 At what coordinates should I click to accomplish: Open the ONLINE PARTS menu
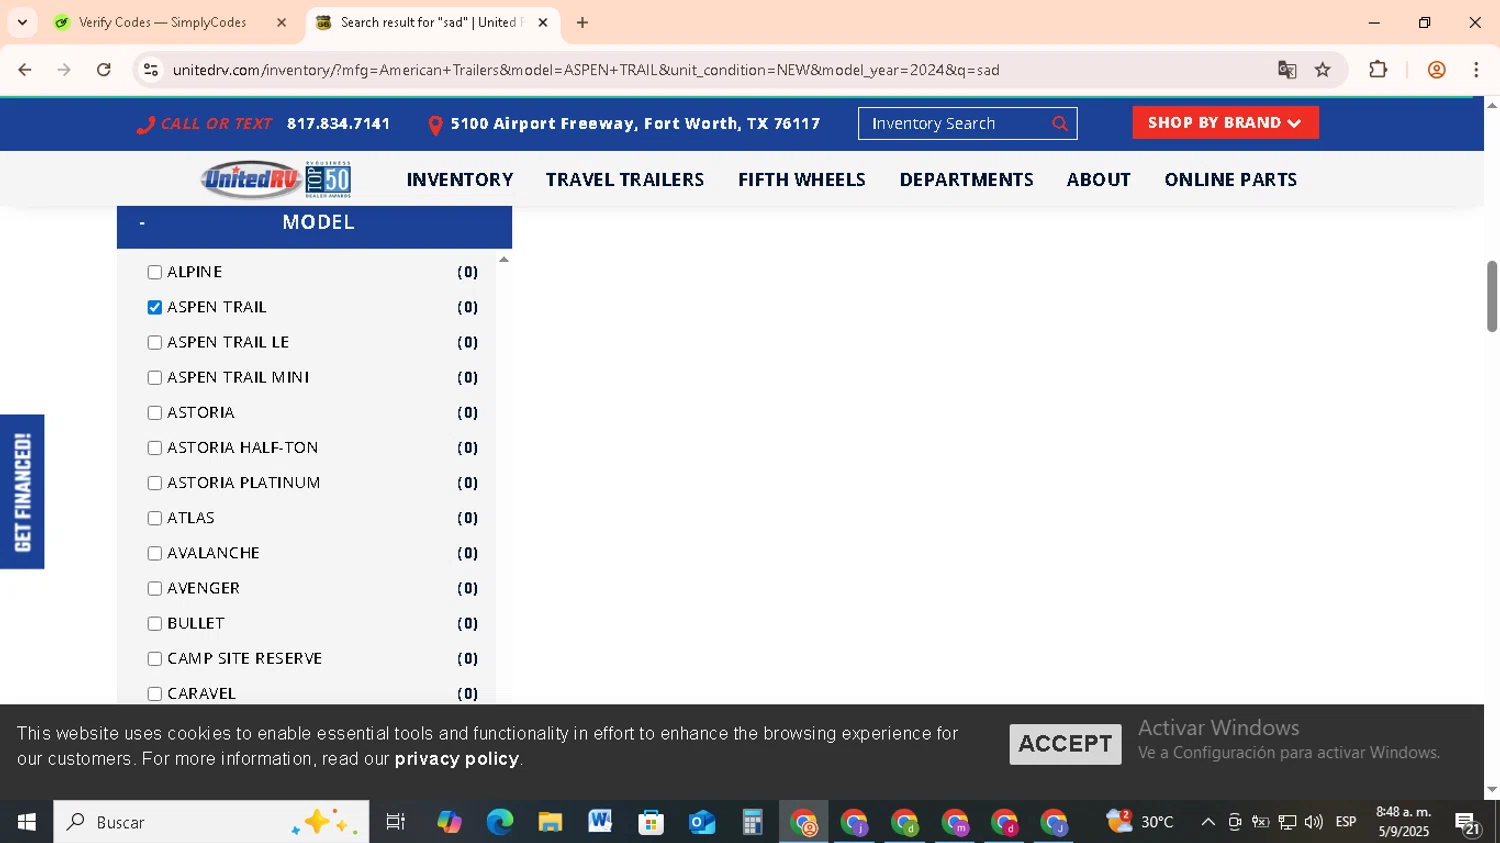pyautogui.click(x=1230, y=180)
